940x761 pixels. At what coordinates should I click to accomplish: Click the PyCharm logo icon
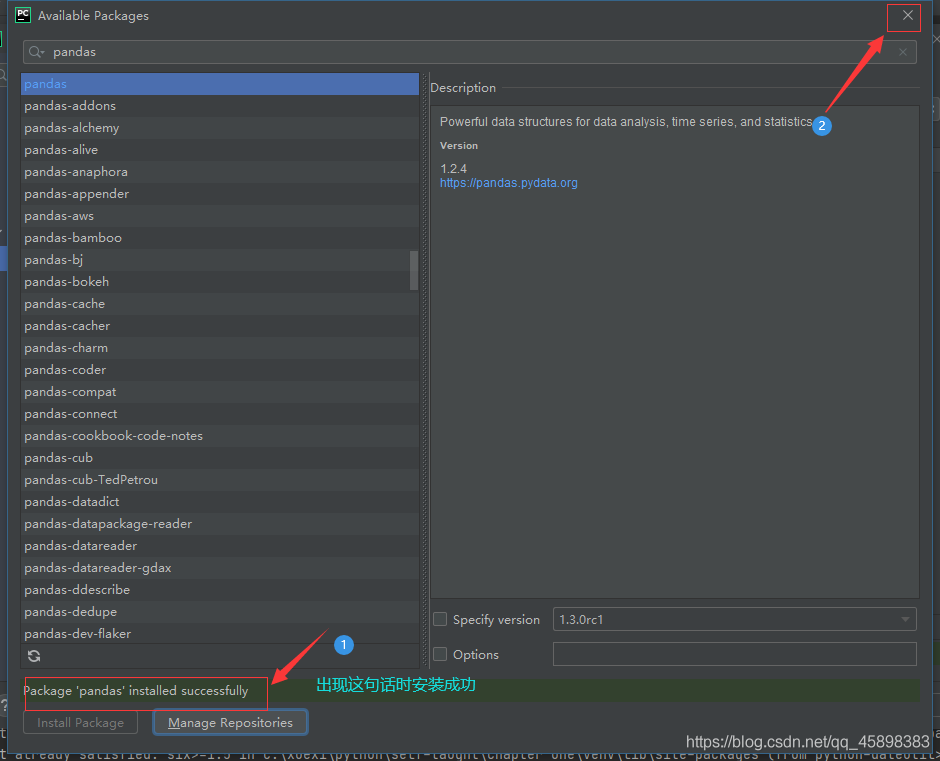click(20, 16)
